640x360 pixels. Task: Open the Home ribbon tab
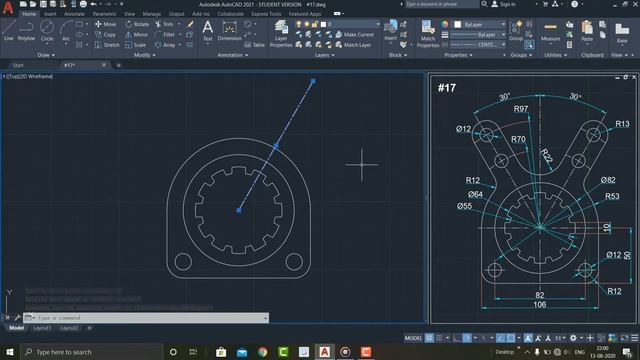point(29,14)
